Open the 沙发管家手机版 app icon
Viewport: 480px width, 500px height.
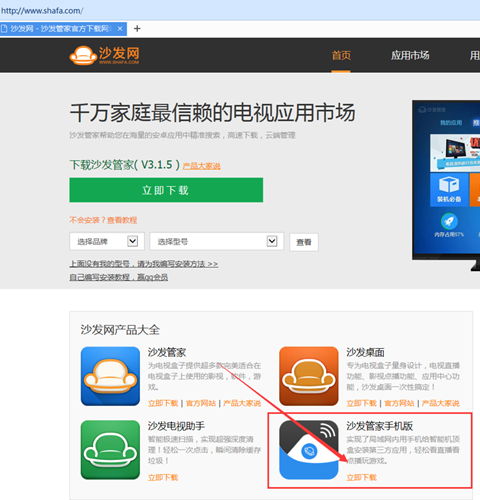[309, 450]
